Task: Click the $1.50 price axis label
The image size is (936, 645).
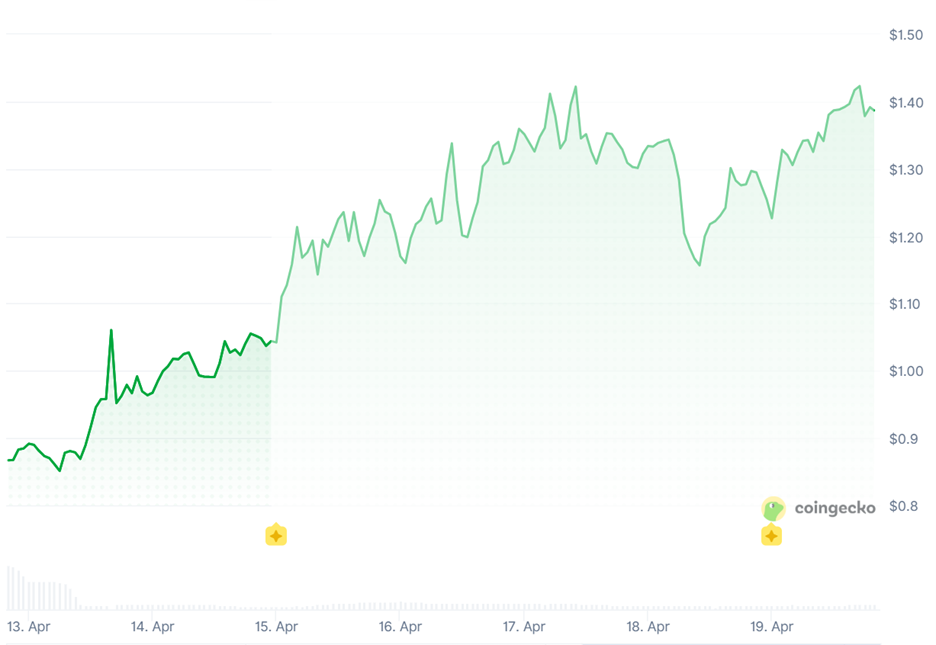Action: pos(906,35)
